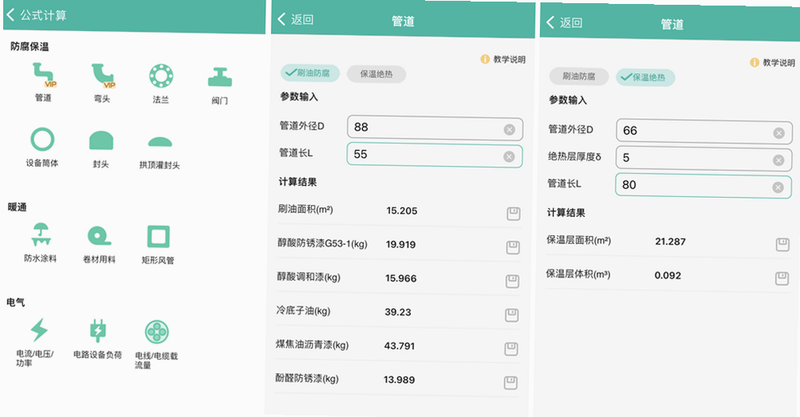800x417 pixels.
Task: Save the 保温层面积 result 21.287
Action: [783, 244]
